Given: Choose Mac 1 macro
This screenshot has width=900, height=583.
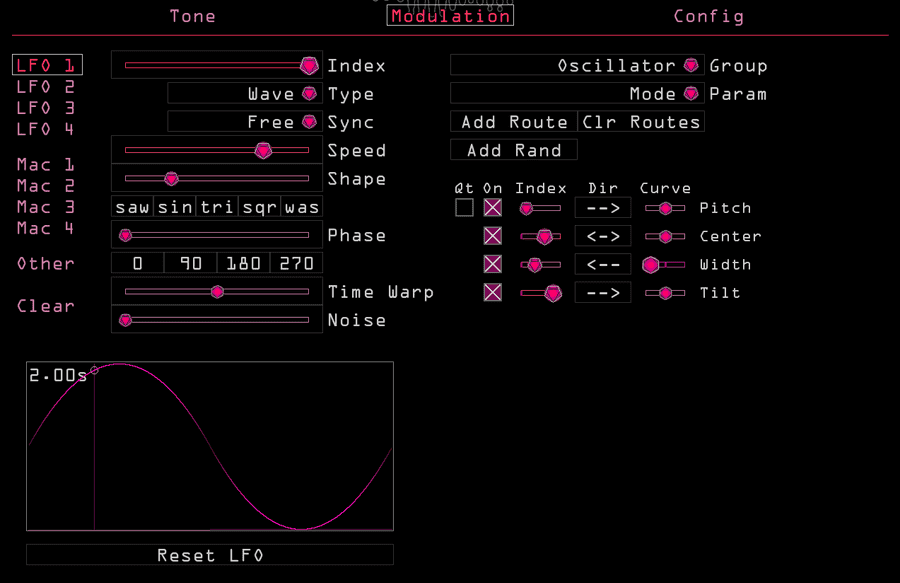Looking at the screenshot, I should coord(45,165).
